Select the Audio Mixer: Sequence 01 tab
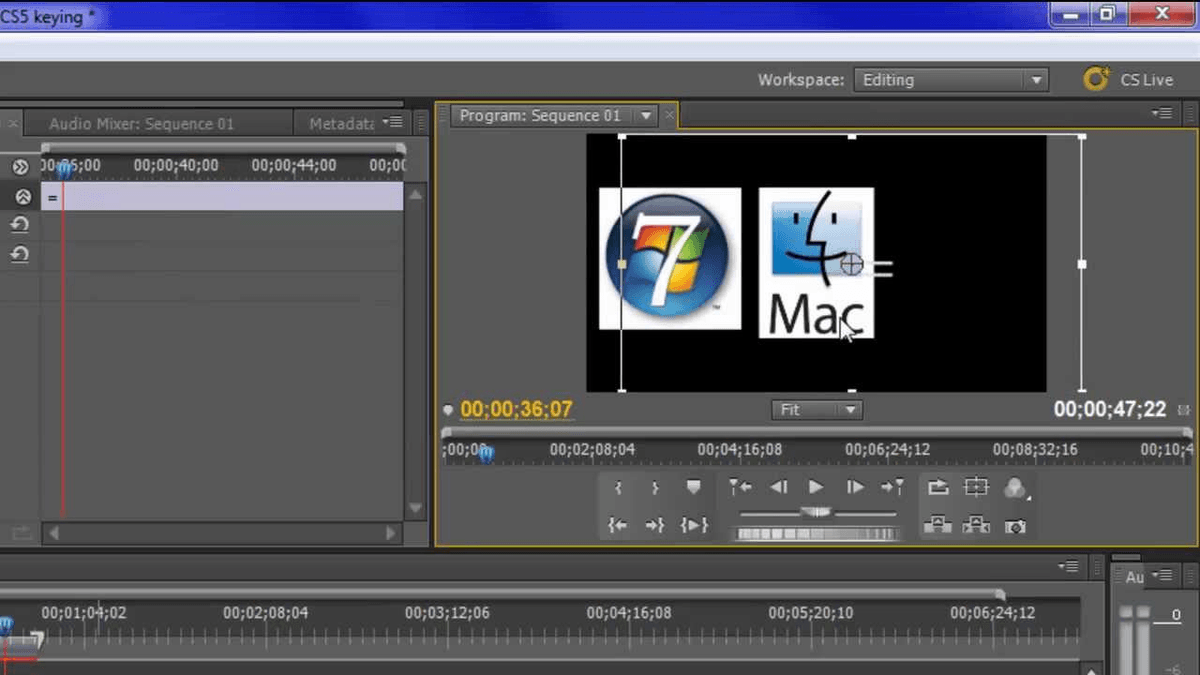 140,123
